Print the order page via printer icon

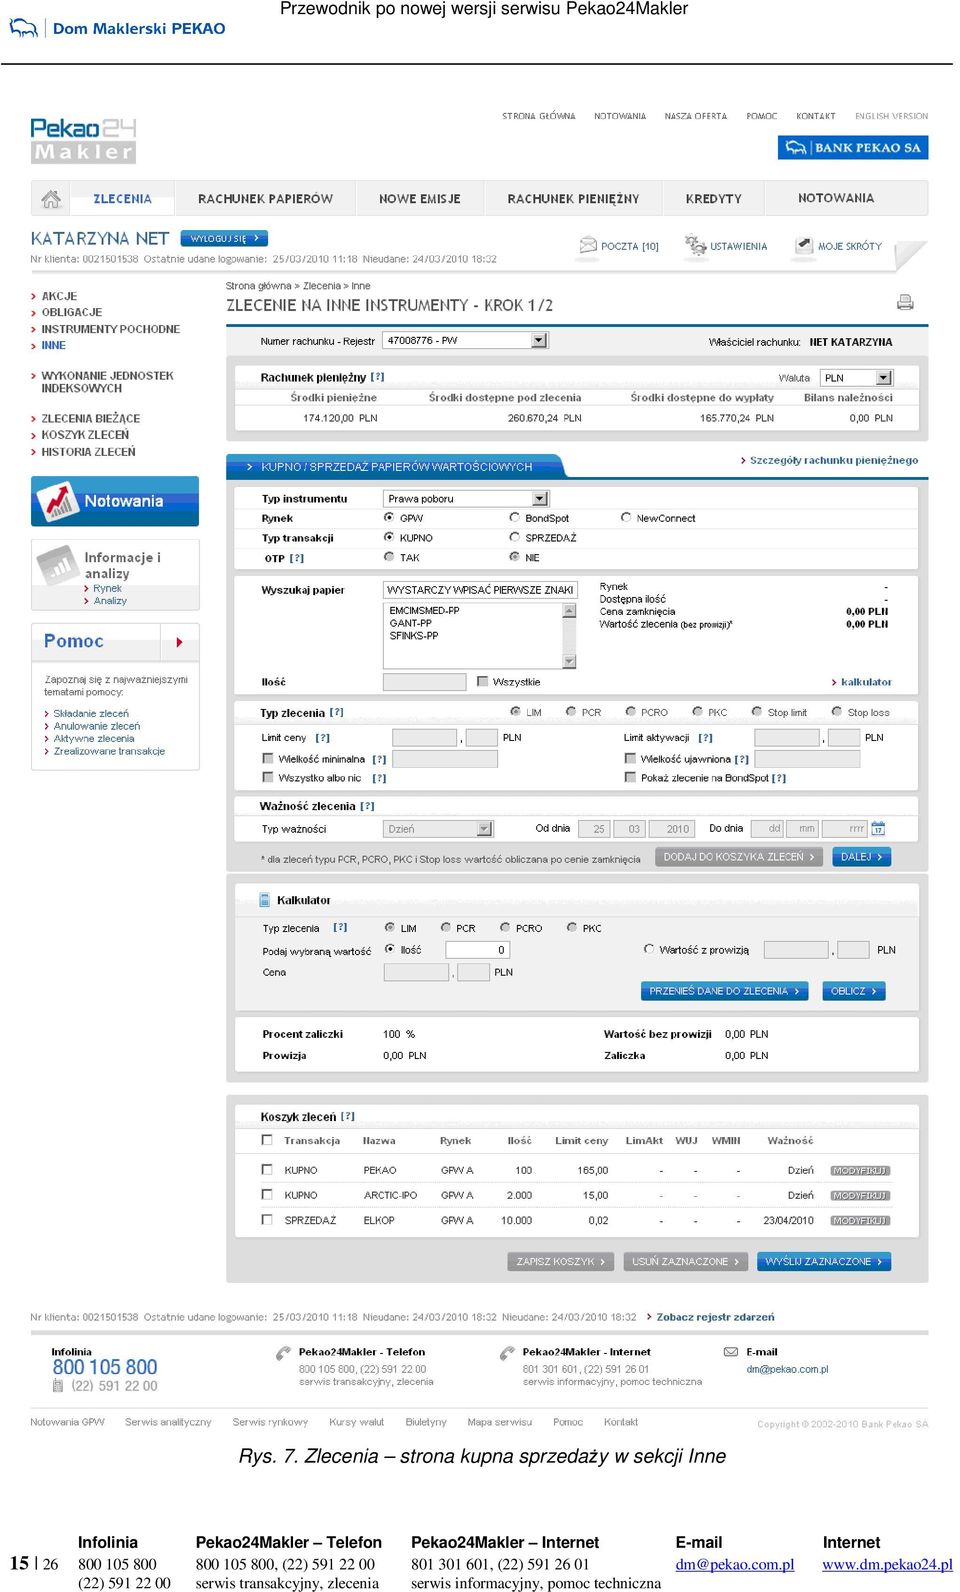pos(905,302)
